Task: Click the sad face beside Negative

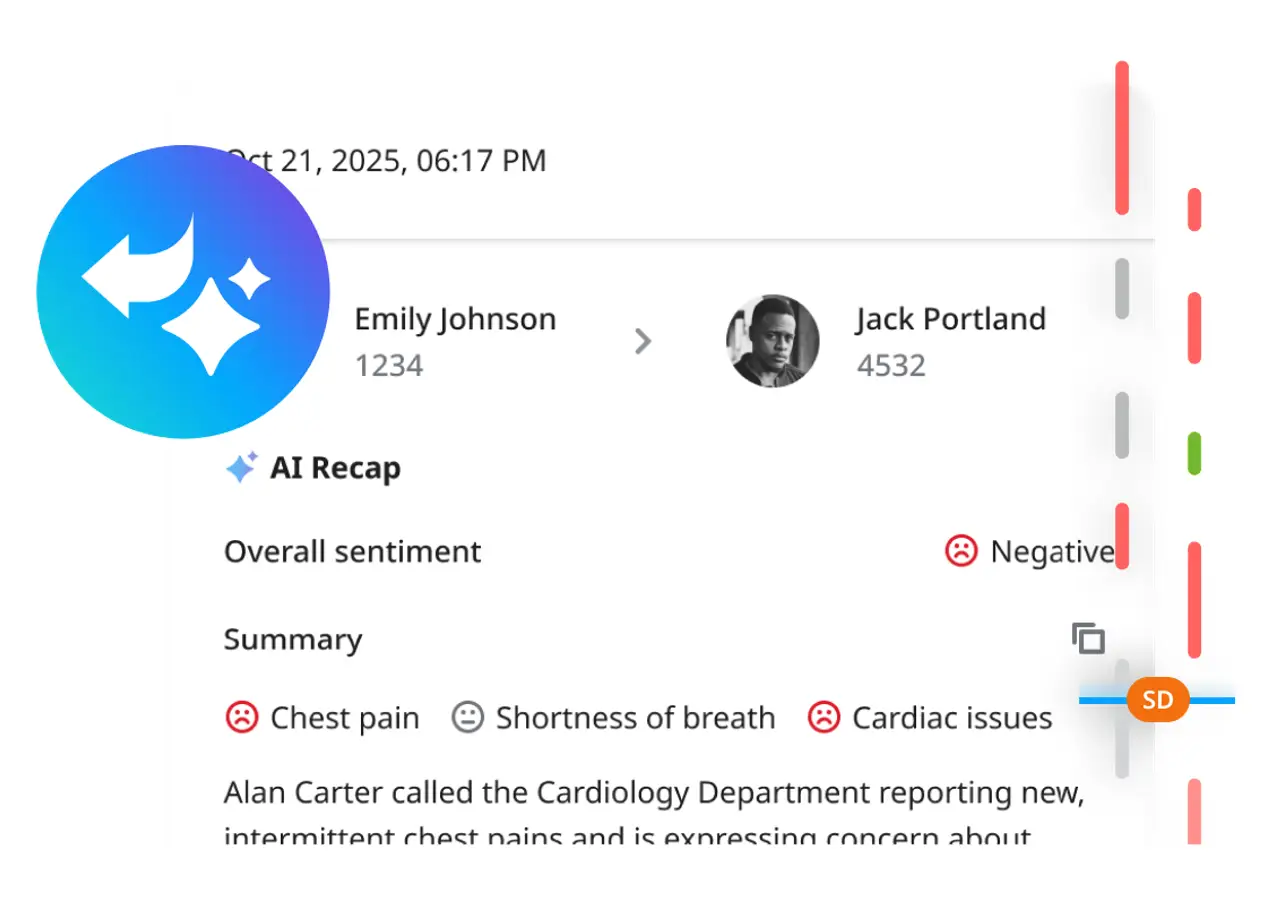Action: pos(960,551)
